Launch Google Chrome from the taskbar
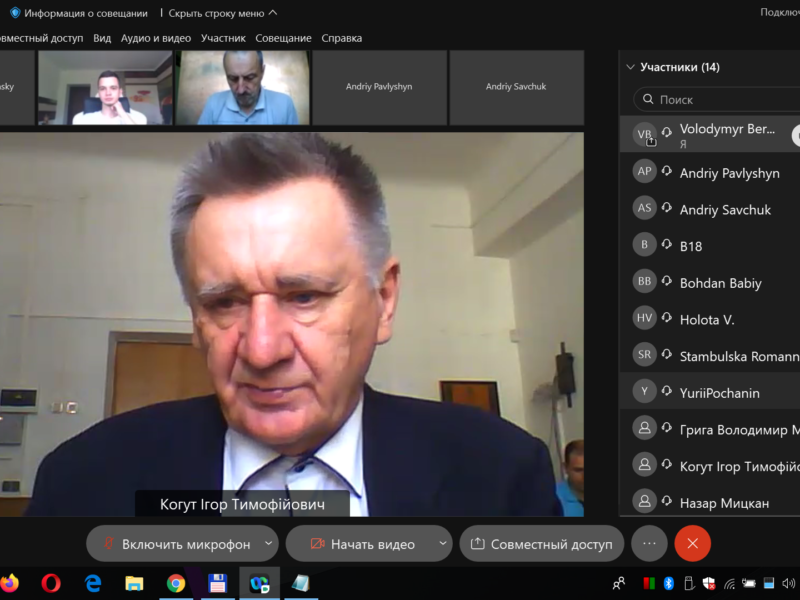The width and height of the screenshot is (800, 600). coord(176,582)
